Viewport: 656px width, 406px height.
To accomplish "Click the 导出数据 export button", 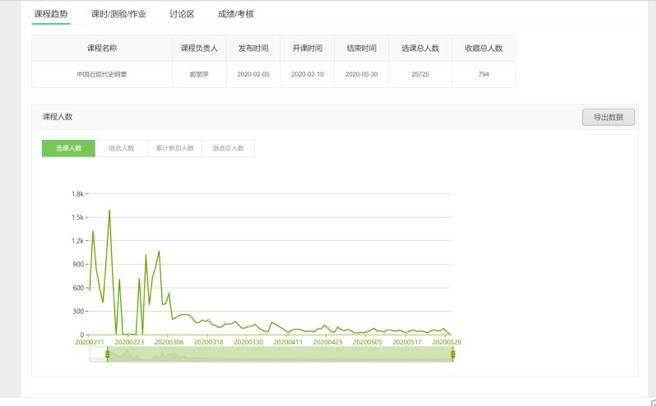I will 608,117.
